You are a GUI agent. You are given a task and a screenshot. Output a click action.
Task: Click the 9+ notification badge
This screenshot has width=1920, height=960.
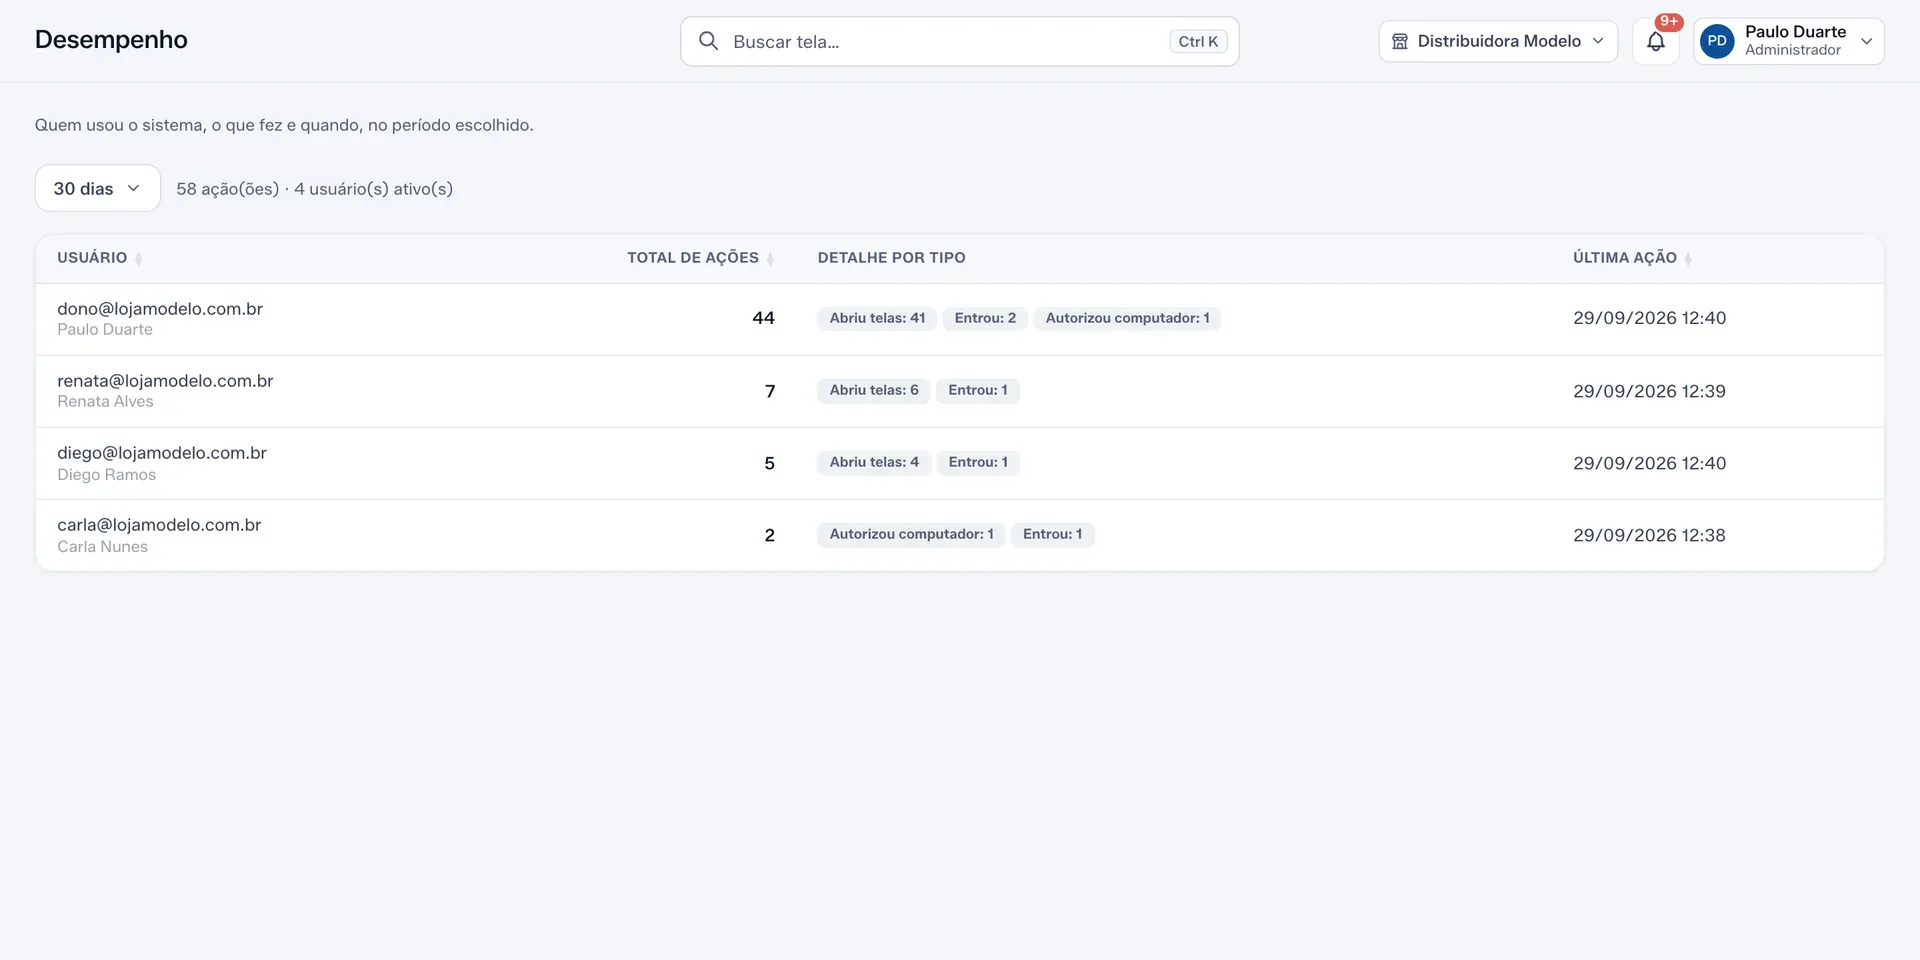click(1669, 22)
